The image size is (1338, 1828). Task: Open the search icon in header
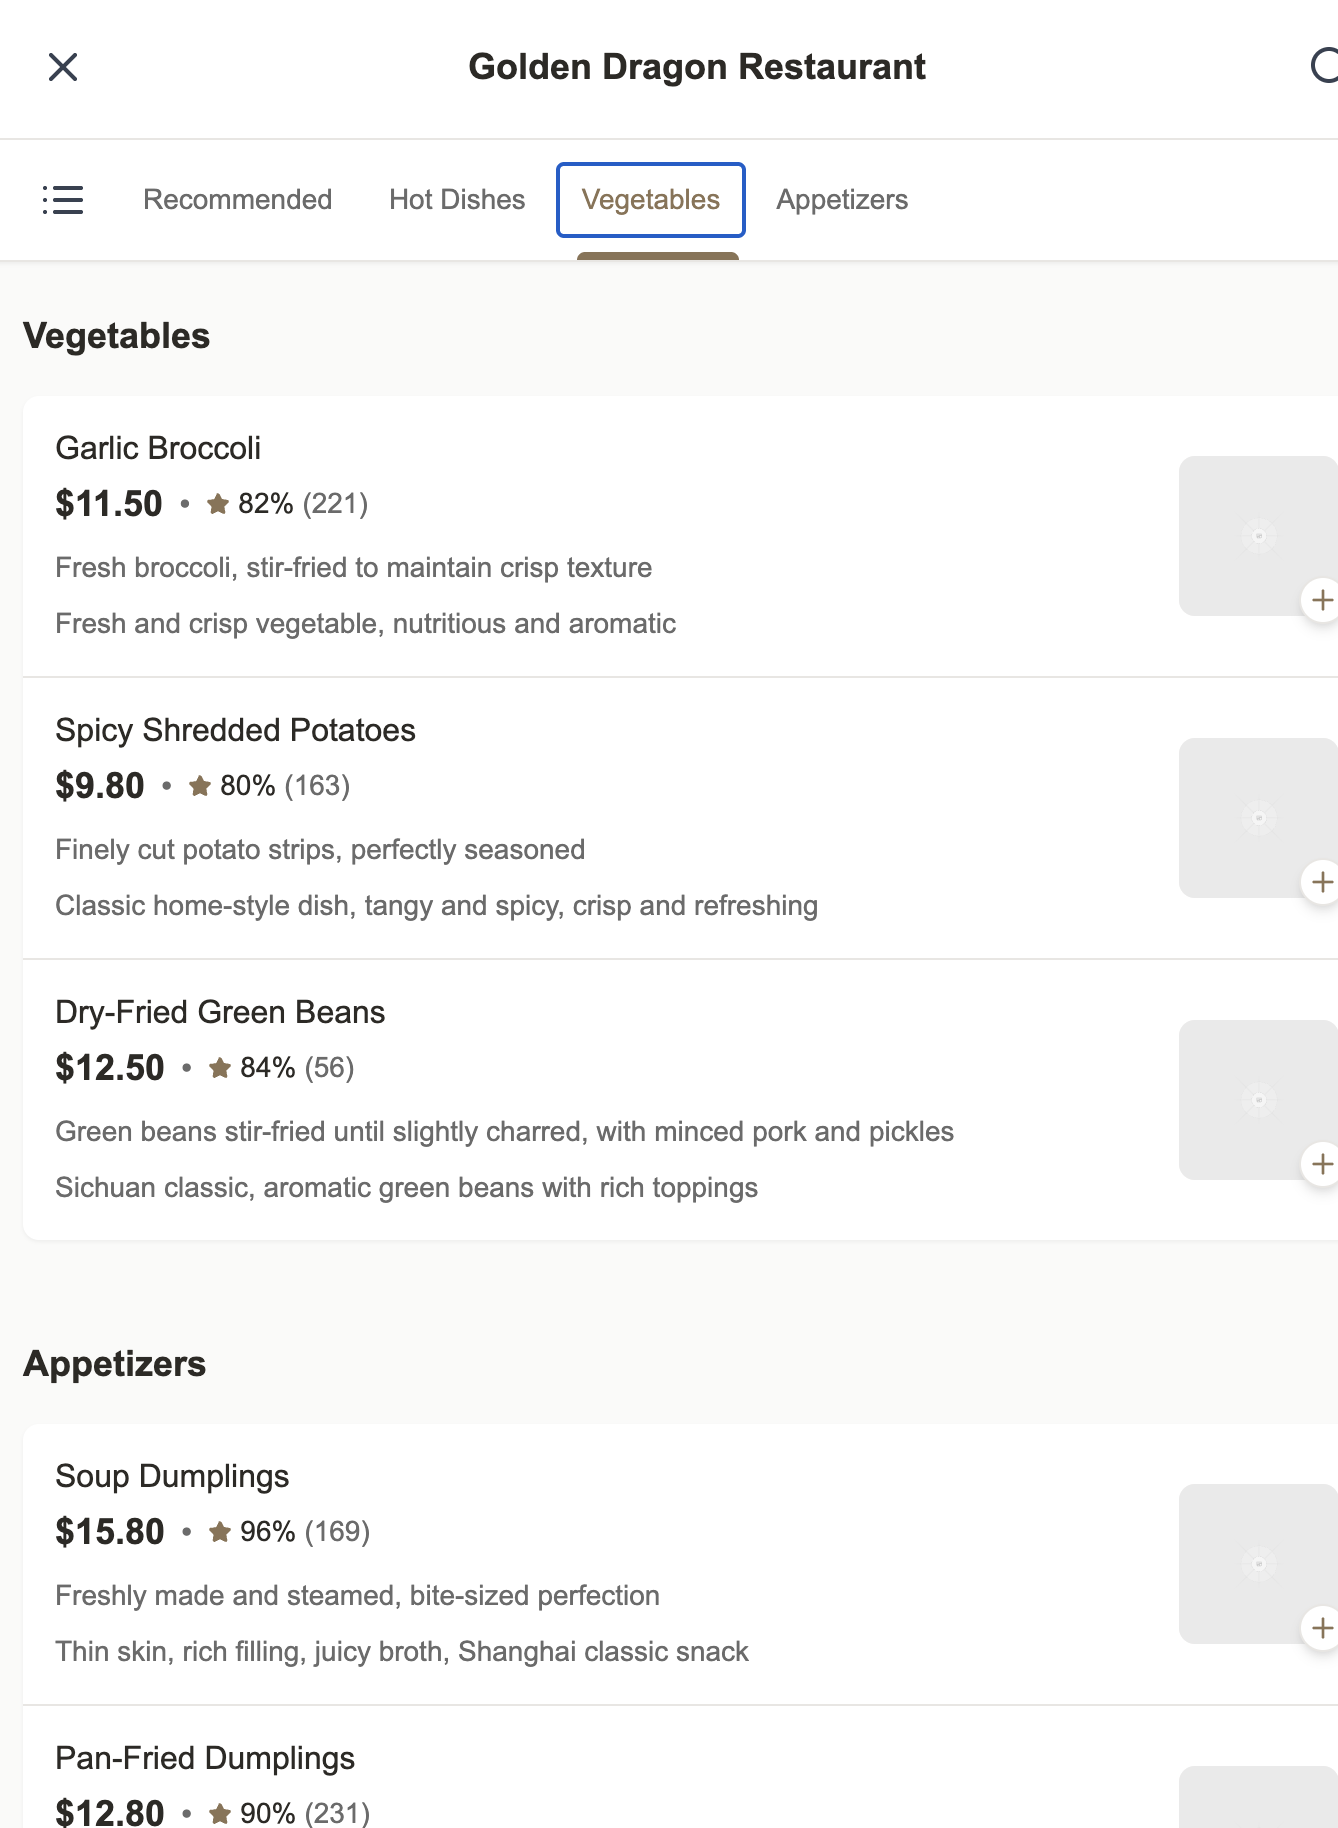point(1324,67)
